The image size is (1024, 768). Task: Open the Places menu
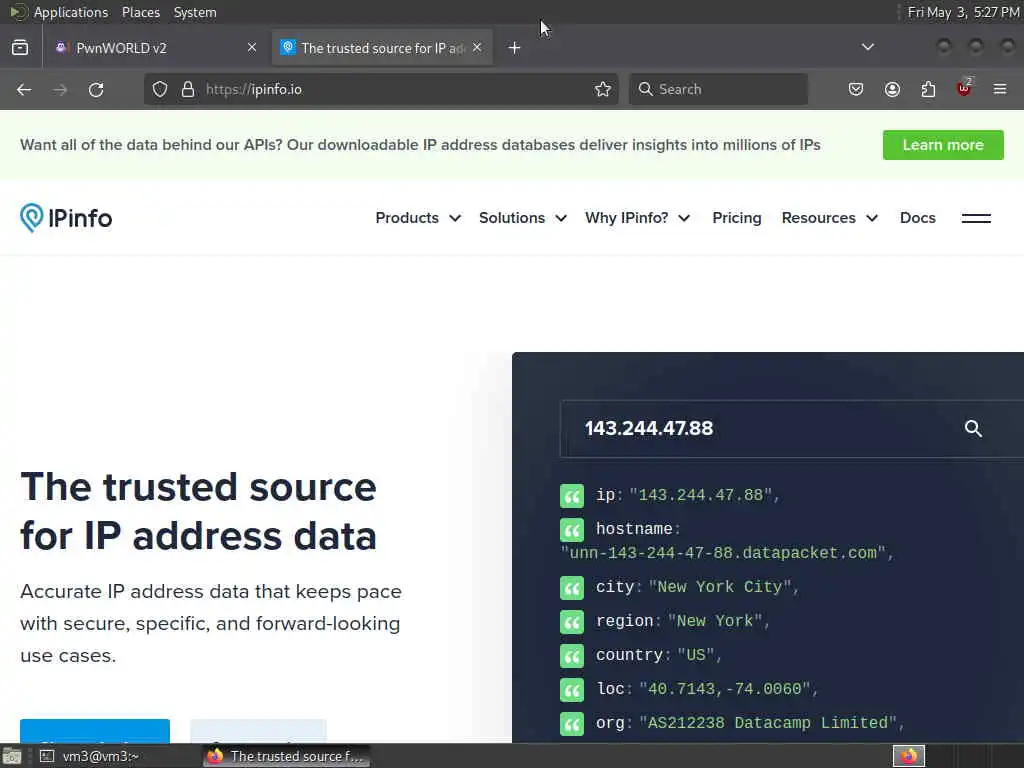[x=141, y=12]
